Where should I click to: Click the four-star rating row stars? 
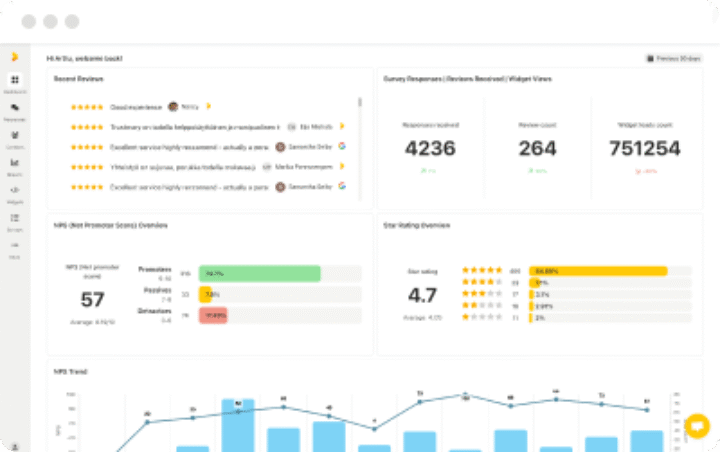[x=482, y=282]
